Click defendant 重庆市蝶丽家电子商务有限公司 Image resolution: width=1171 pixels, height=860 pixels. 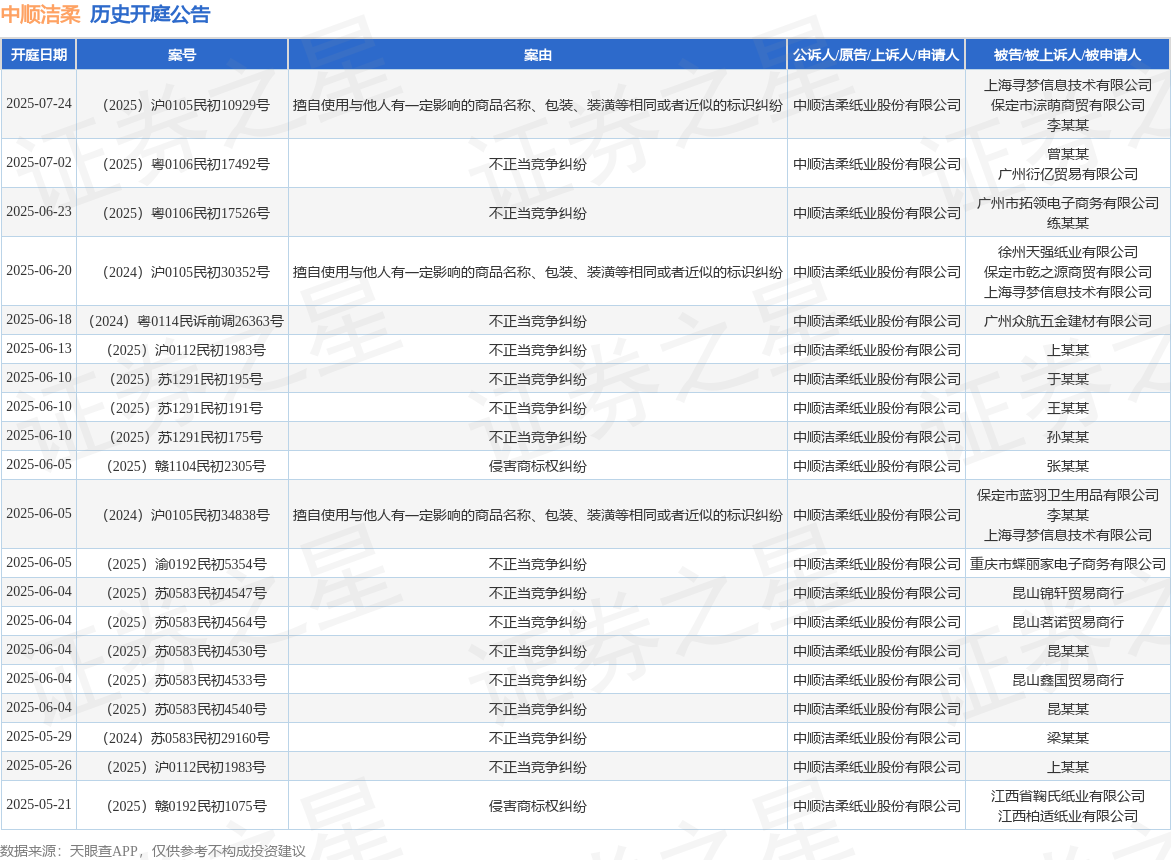pos(1067,564)
